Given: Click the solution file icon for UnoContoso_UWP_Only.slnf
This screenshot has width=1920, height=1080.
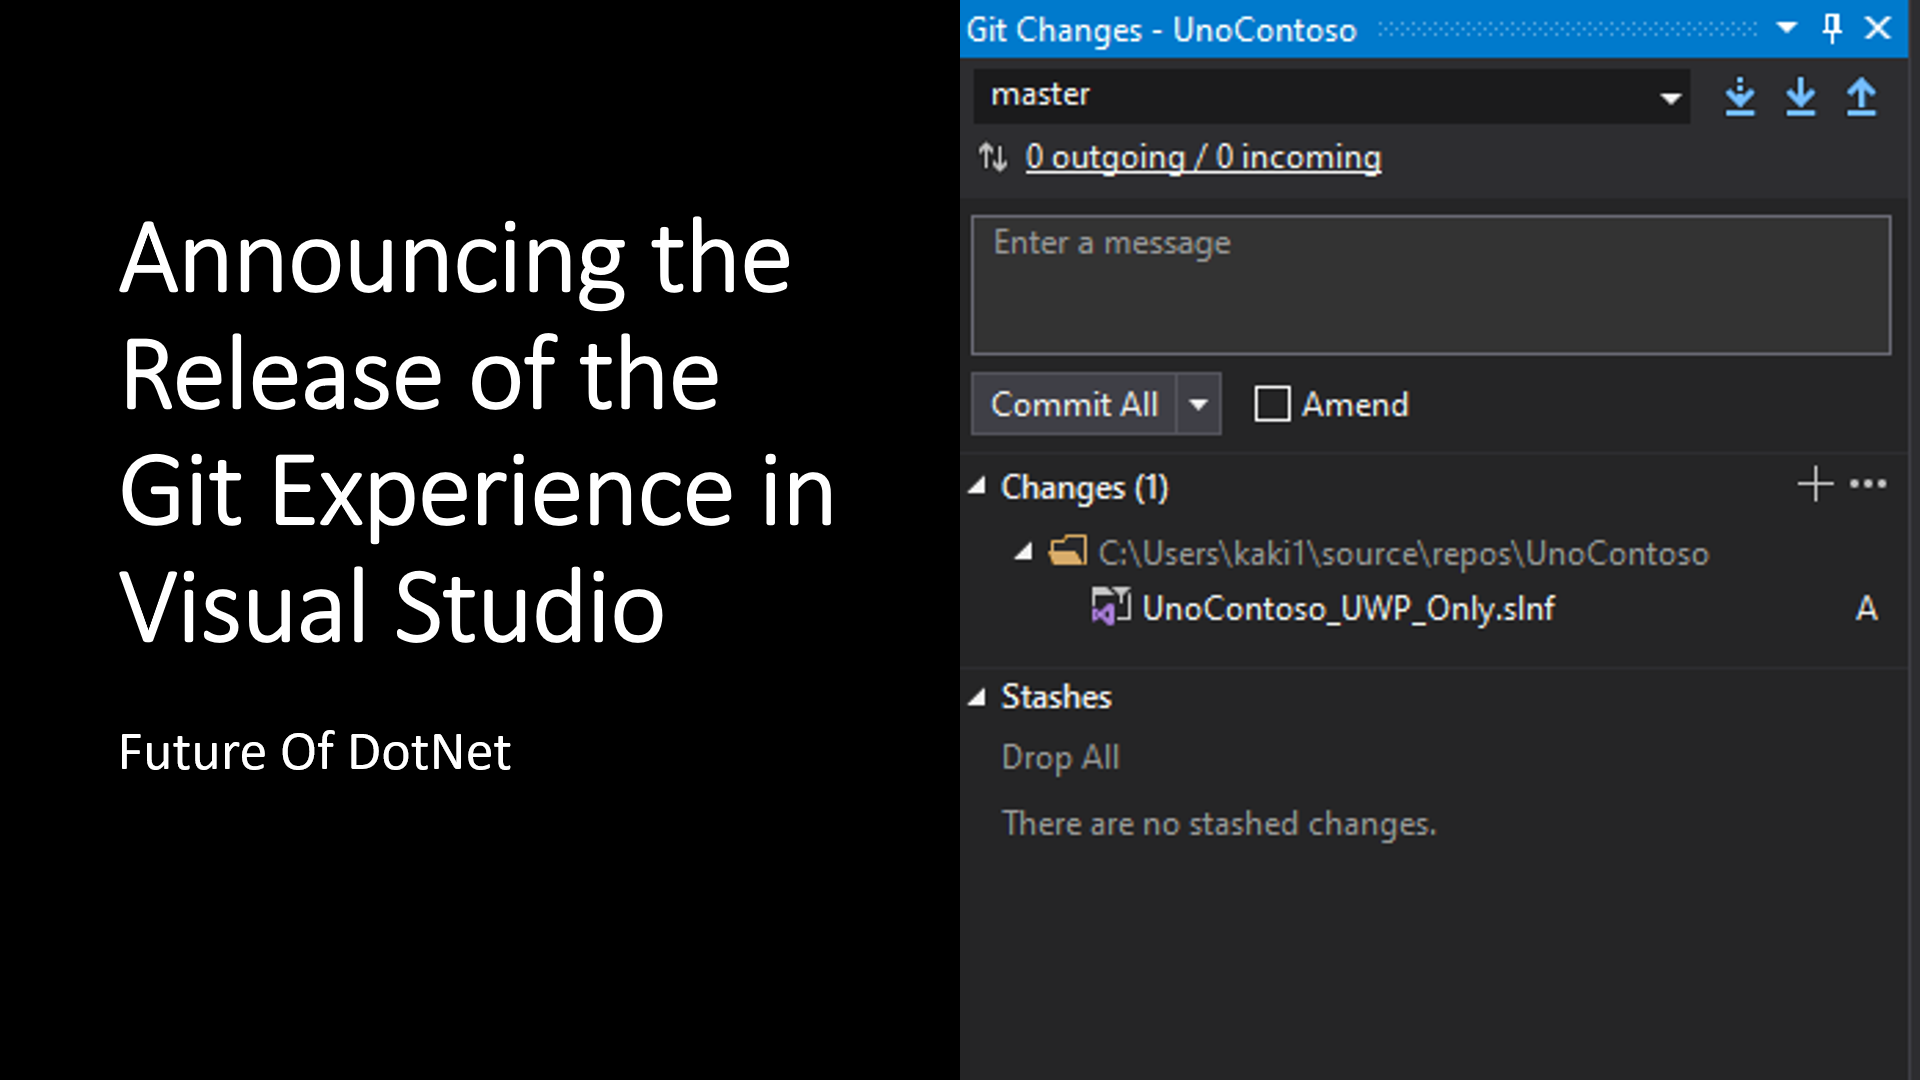Looking at the screenshot, I should point(1110,607).
